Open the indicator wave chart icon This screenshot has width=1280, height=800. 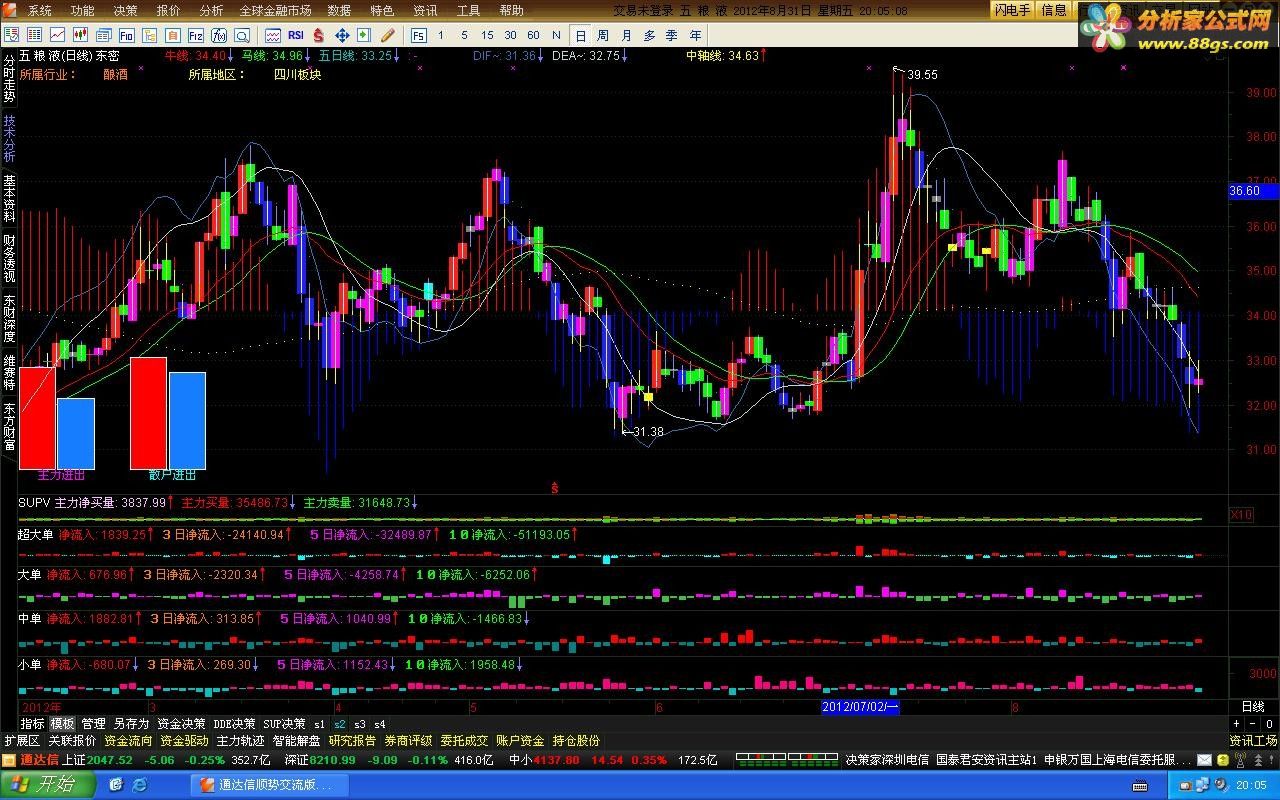point(273,35)
